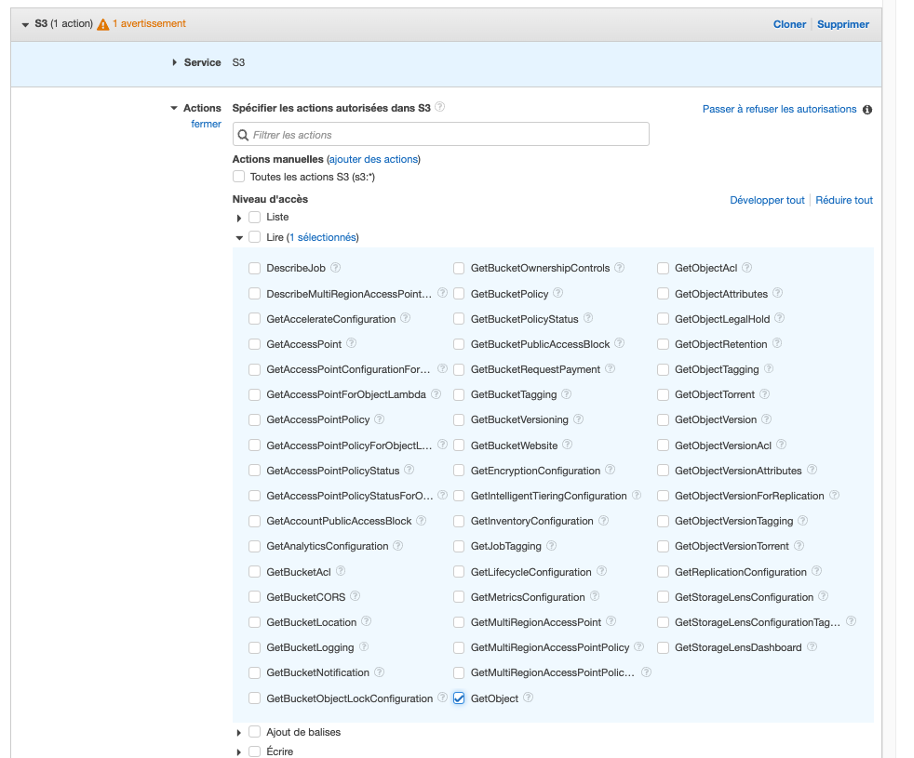914x758 pixels.
Task: Click Réduire tout link
Action: pyautogui.click(x=844, y=200)
